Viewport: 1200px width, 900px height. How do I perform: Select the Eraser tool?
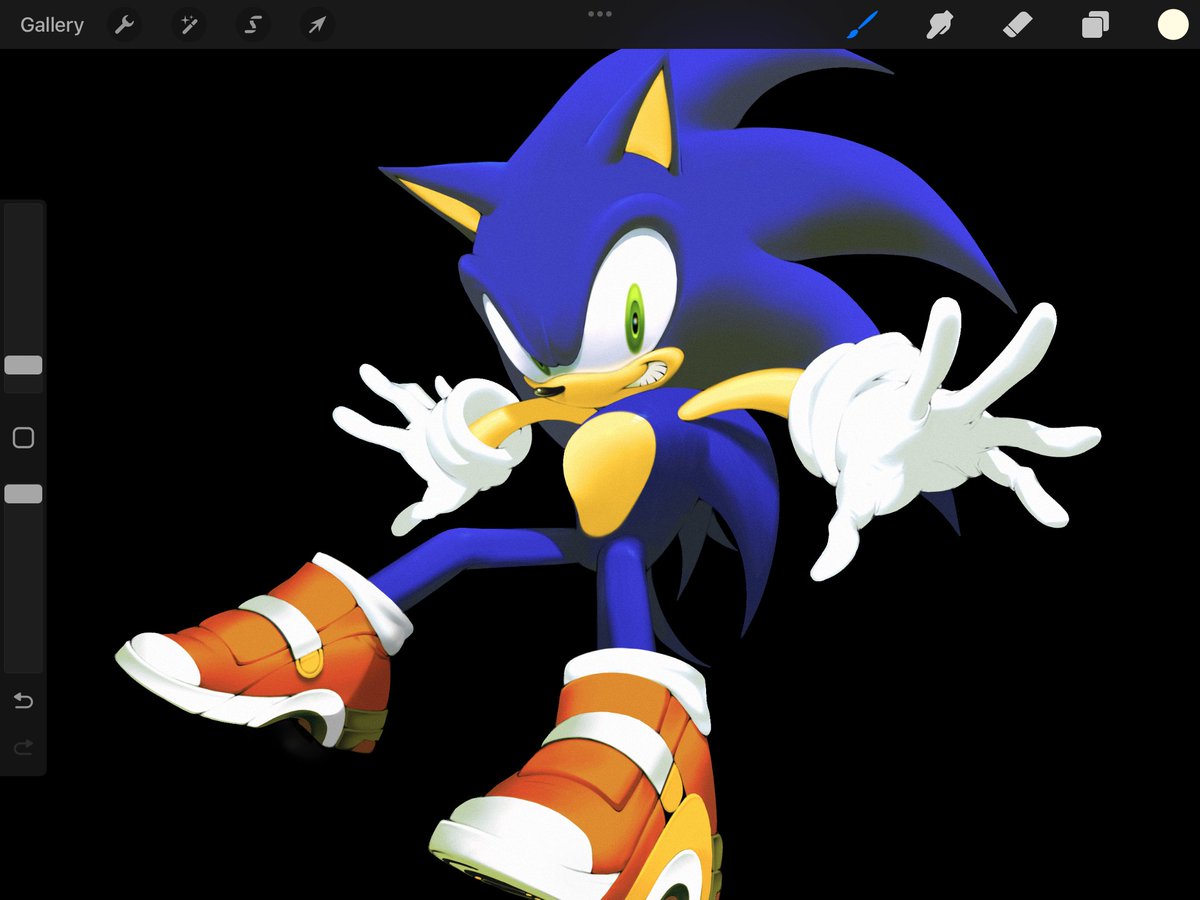point(1017,25)
